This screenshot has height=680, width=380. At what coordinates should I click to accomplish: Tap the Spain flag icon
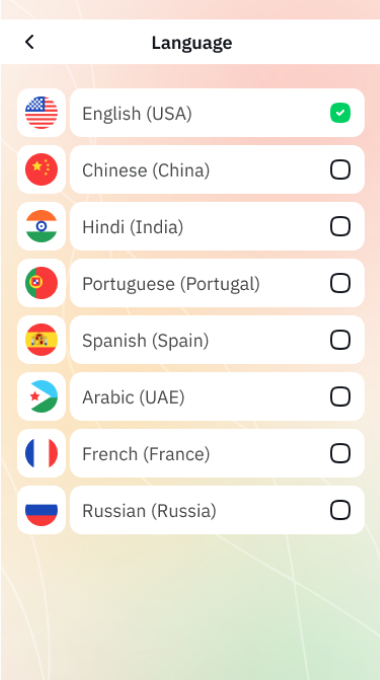pos(41,340)
